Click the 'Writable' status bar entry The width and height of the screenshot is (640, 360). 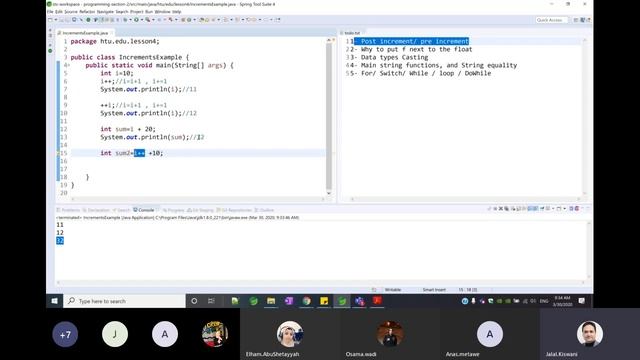[x=393, y=290]
